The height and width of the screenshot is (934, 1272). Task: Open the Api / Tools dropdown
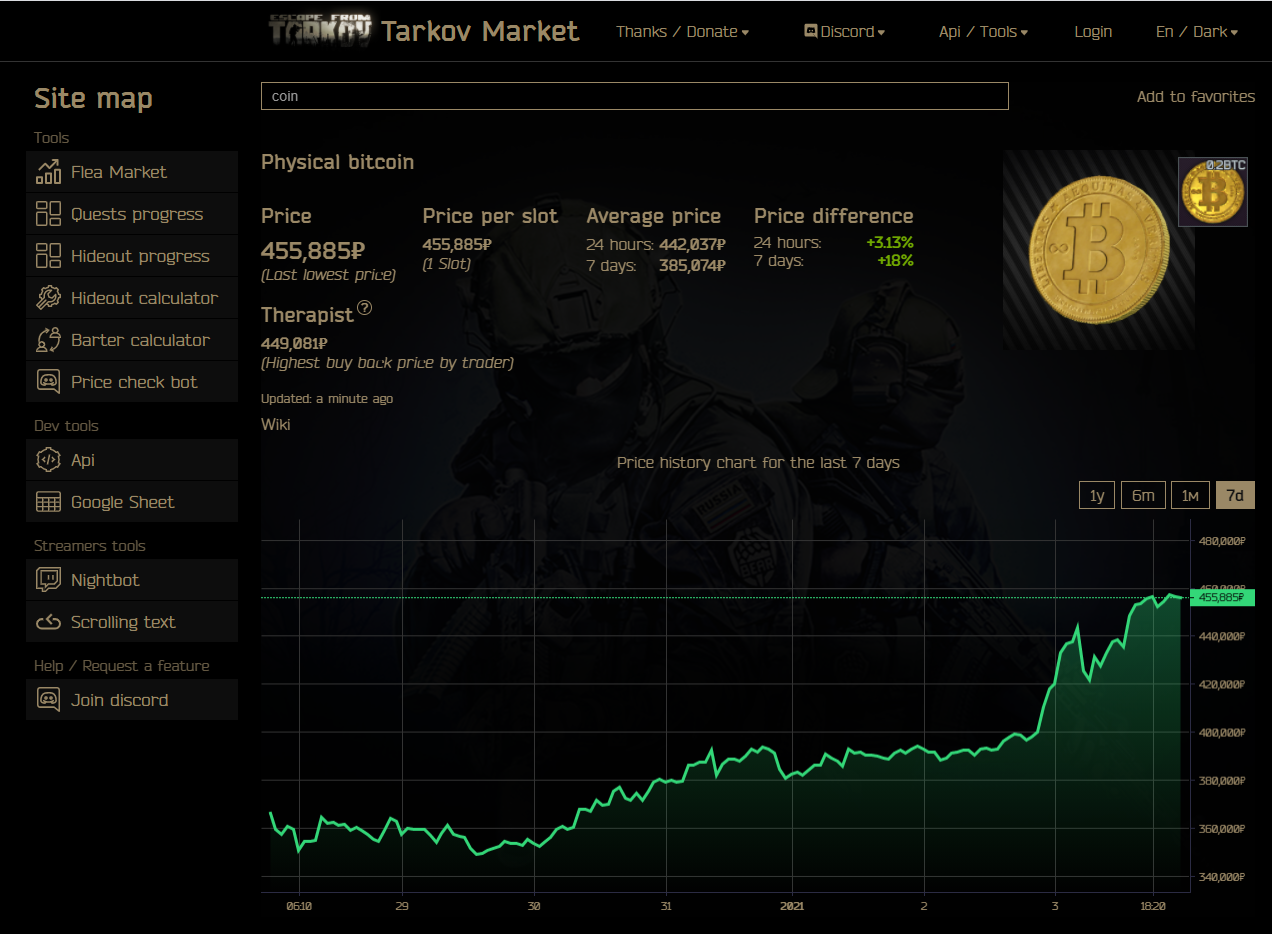pos(983,31)
